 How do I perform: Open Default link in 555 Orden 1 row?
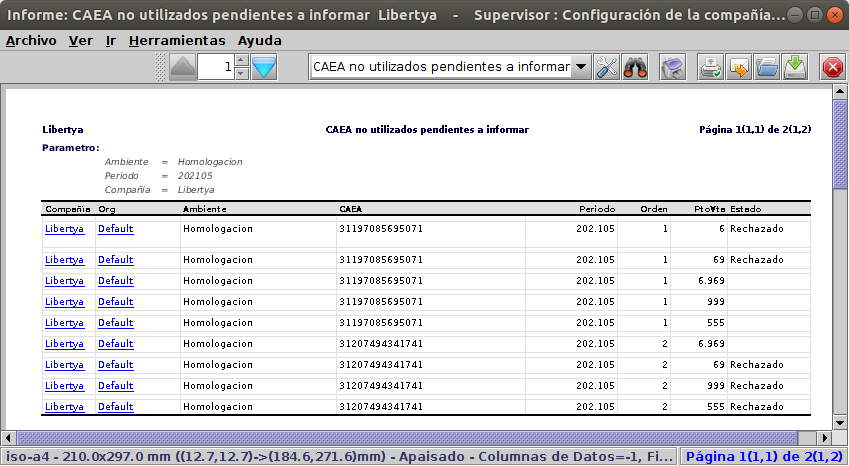[x=115, y=323]
